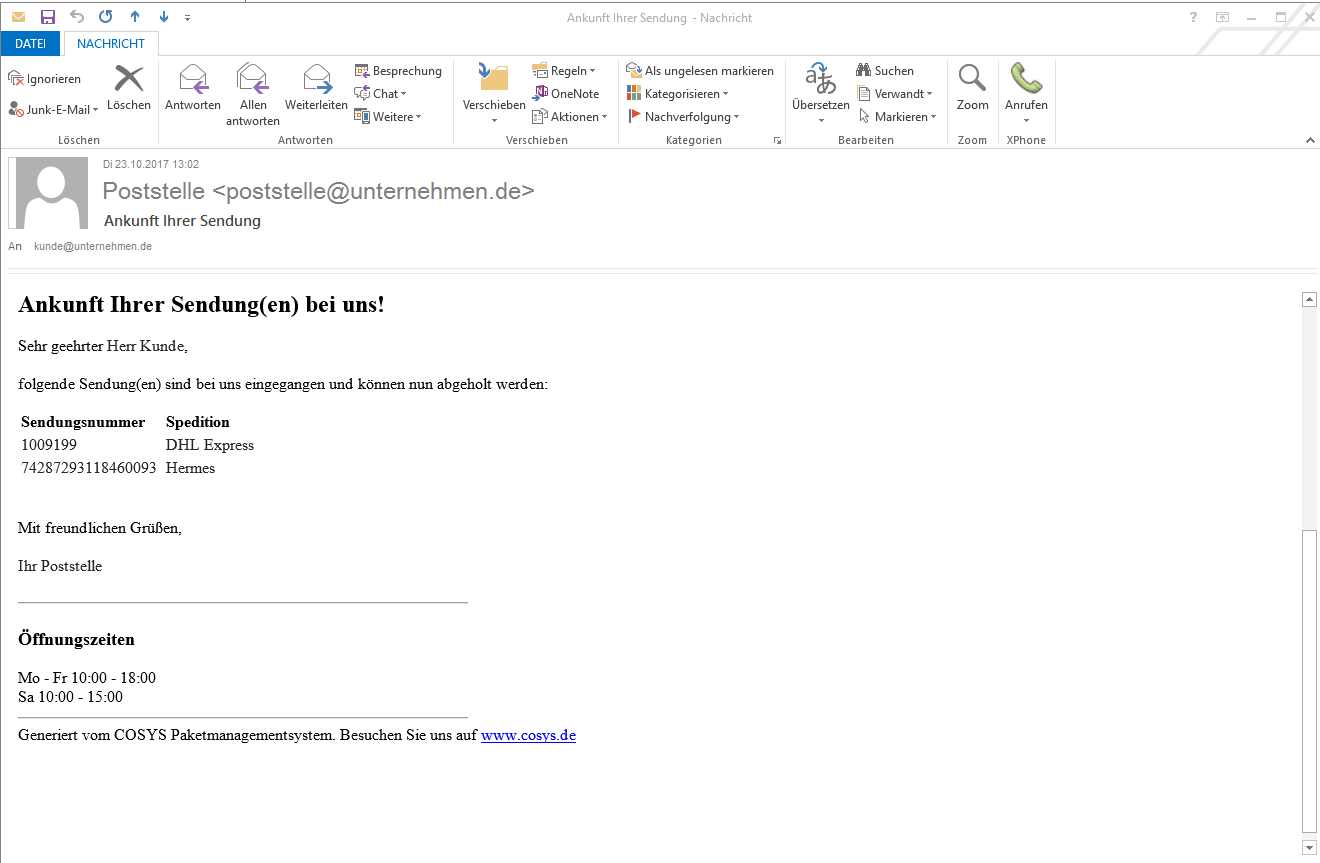Open the Chat dropdown
The image size is (1320, 863).
coord(381,94)
